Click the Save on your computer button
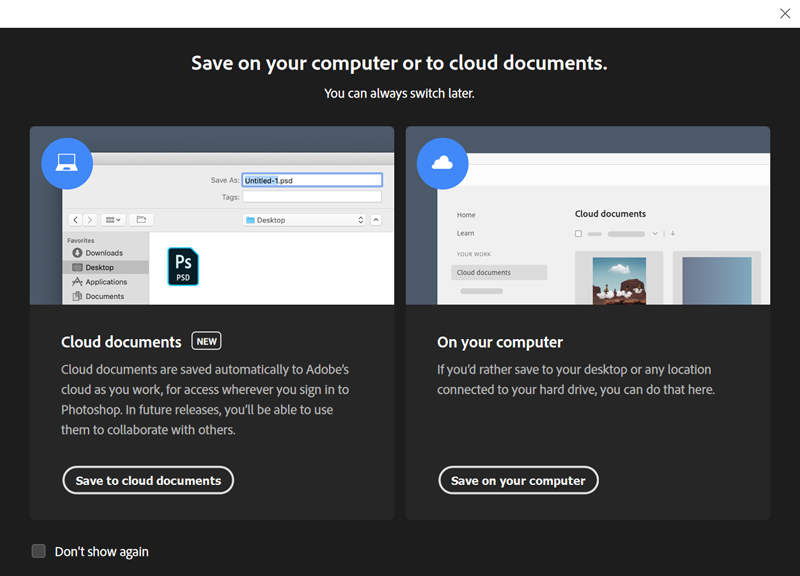This screenshot has width=800, height=576. (x=518, y=480)
